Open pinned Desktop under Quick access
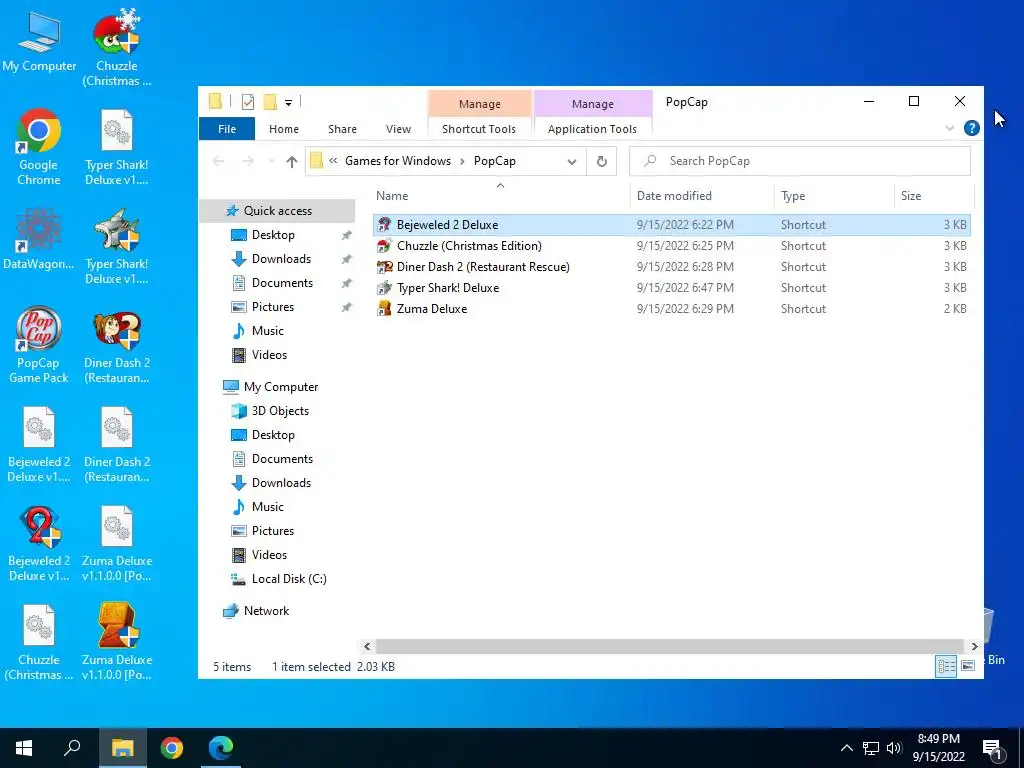The width and height of the screenshot is (1024, 768). pos(273,234)
